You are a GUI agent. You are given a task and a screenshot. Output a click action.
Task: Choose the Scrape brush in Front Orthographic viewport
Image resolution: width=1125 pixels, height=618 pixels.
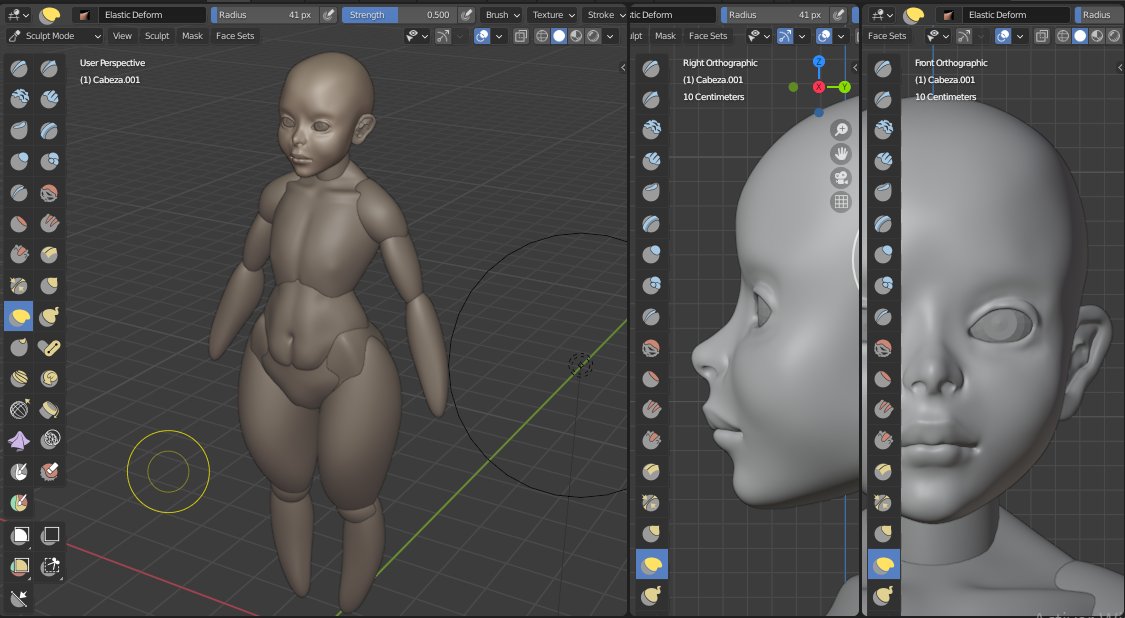(884, 440)
